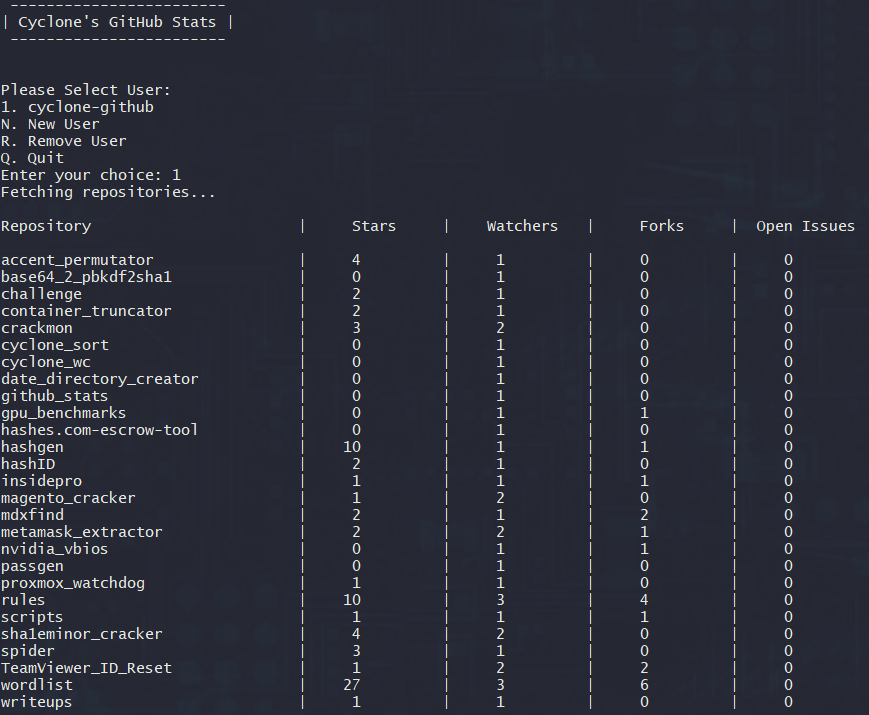
Task: Click the hashID repository name
Action: (28, 464)
